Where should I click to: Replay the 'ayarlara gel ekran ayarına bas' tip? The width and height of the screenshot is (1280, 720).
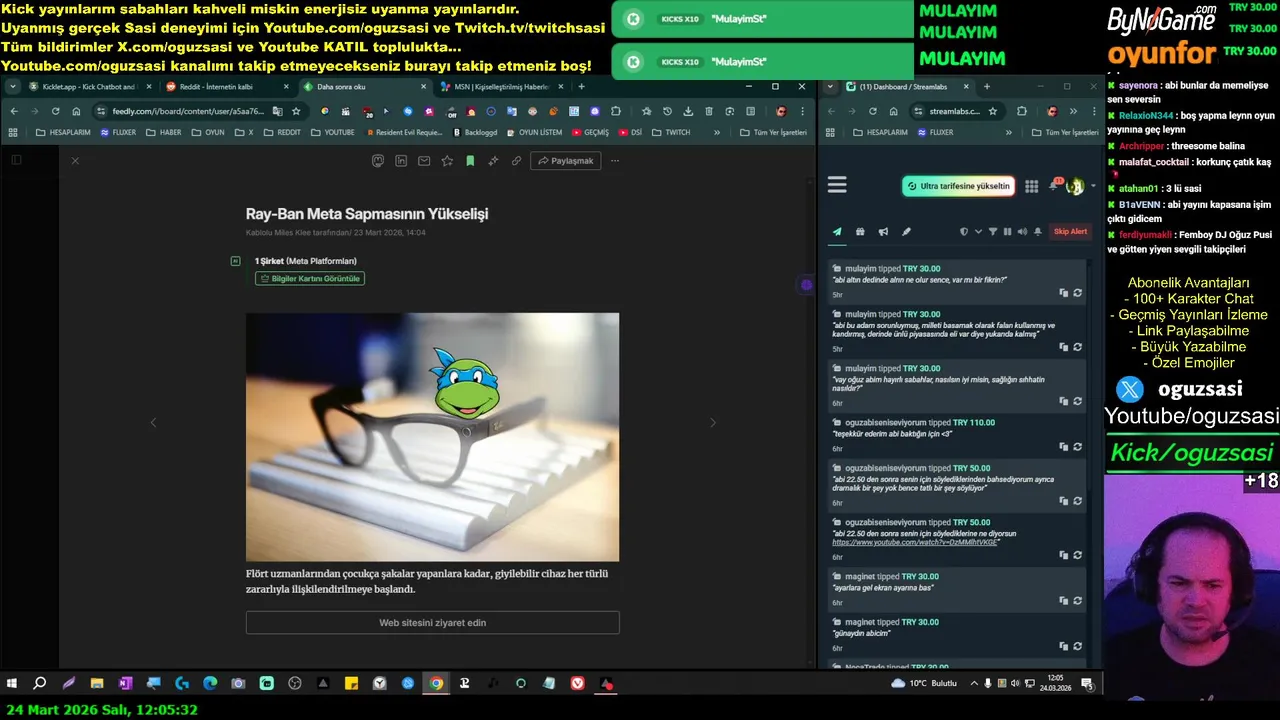pos(1077,601)
